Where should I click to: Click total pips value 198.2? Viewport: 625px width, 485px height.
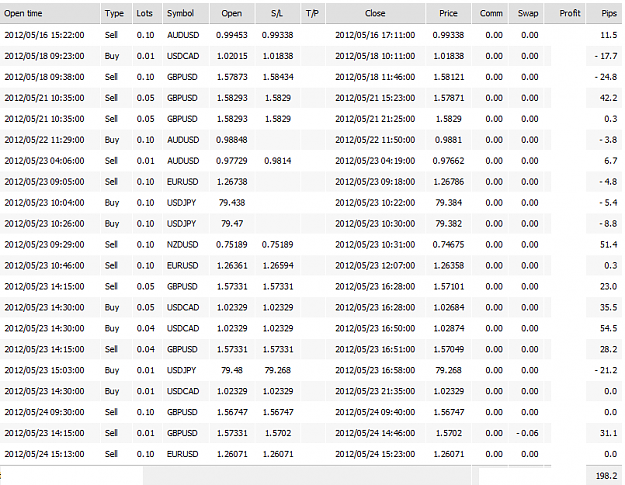tap(606, 475)
